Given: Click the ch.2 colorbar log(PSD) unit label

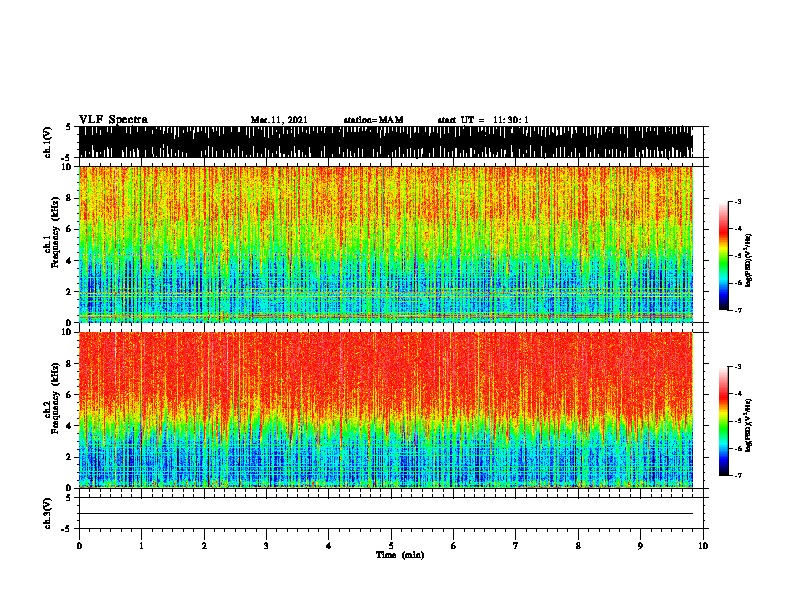Looking at the screenshot, I should pyautogui.click(x=749, y=425).
